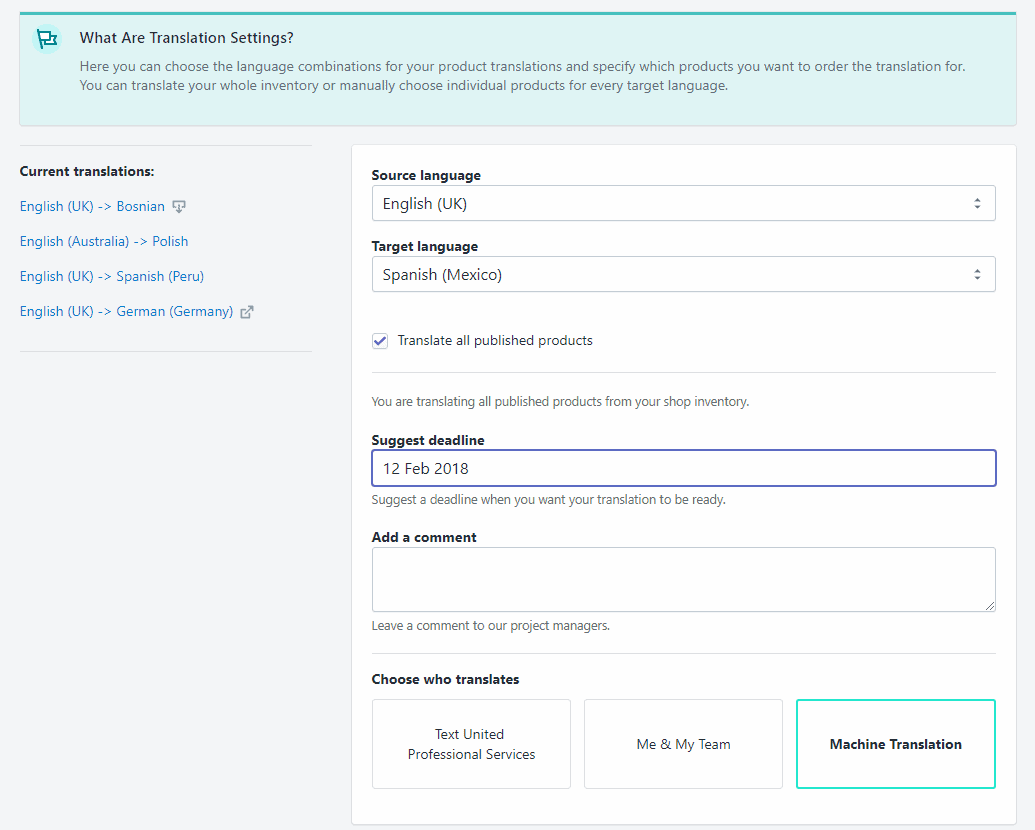Click the 'Suggest a deadline when you want' hint

[x=549, y=500]
